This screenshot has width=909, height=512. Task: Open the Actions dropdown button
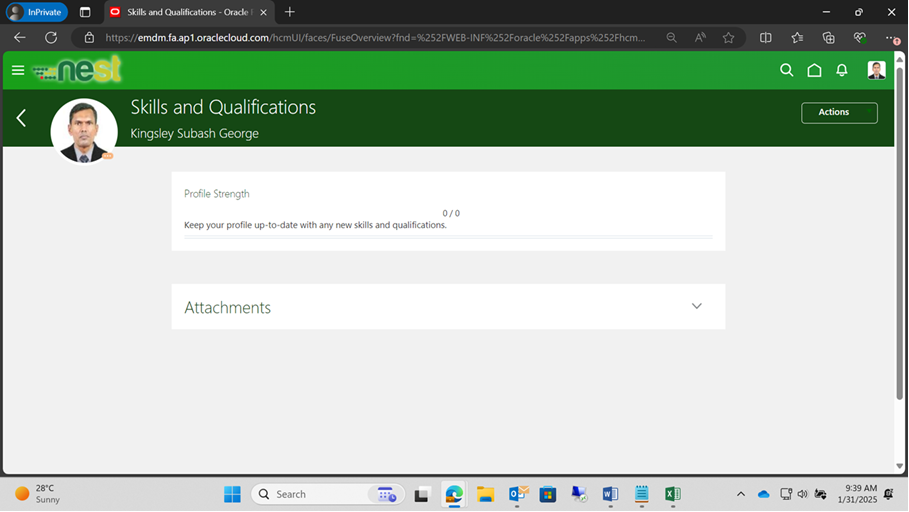[839, 112]
